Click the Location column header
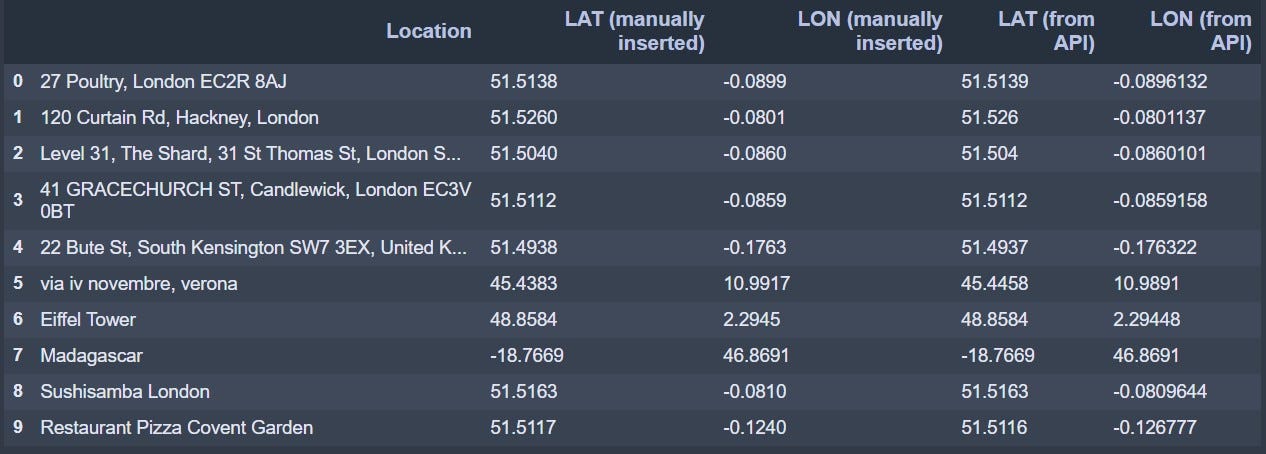 click(429, 31)
